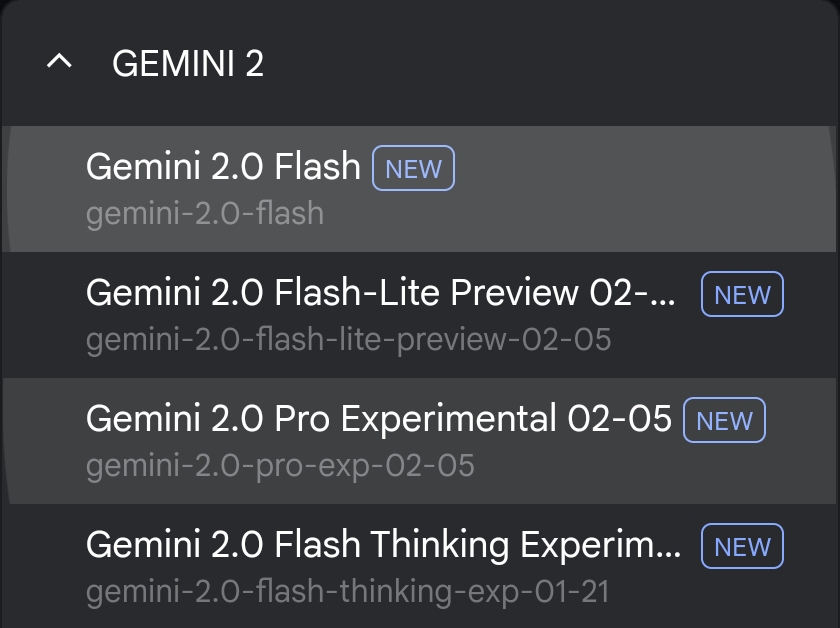Click the word Pro in third model title
This screenshot has height=628, width=840.
point(302,418)
